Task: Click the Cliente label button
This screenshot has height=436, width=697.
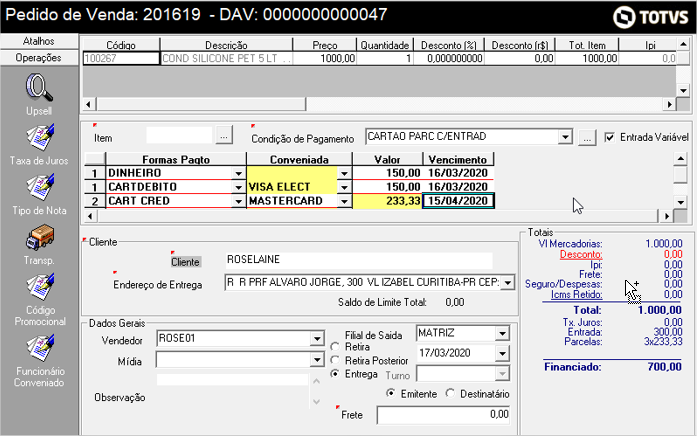Action: [185, 262]
